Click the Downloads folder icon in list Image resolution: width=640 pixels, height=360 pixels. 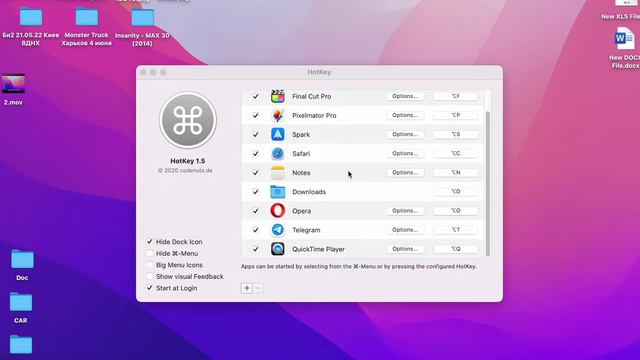[278, 192]
